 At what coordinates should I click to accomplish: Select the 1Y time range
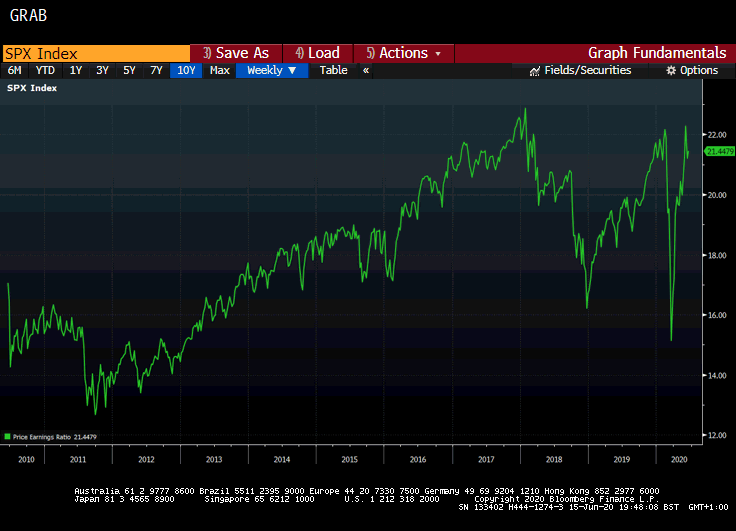76,70
